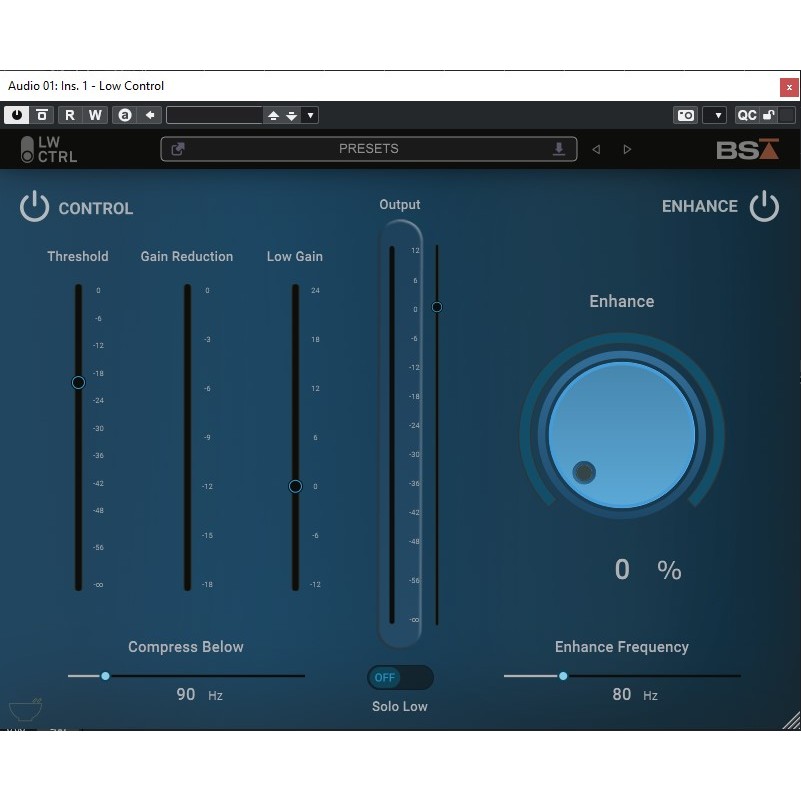Open the PRESETS menu bar
Image resolution: width=801 pixels, height=801 pixels.
368,149
